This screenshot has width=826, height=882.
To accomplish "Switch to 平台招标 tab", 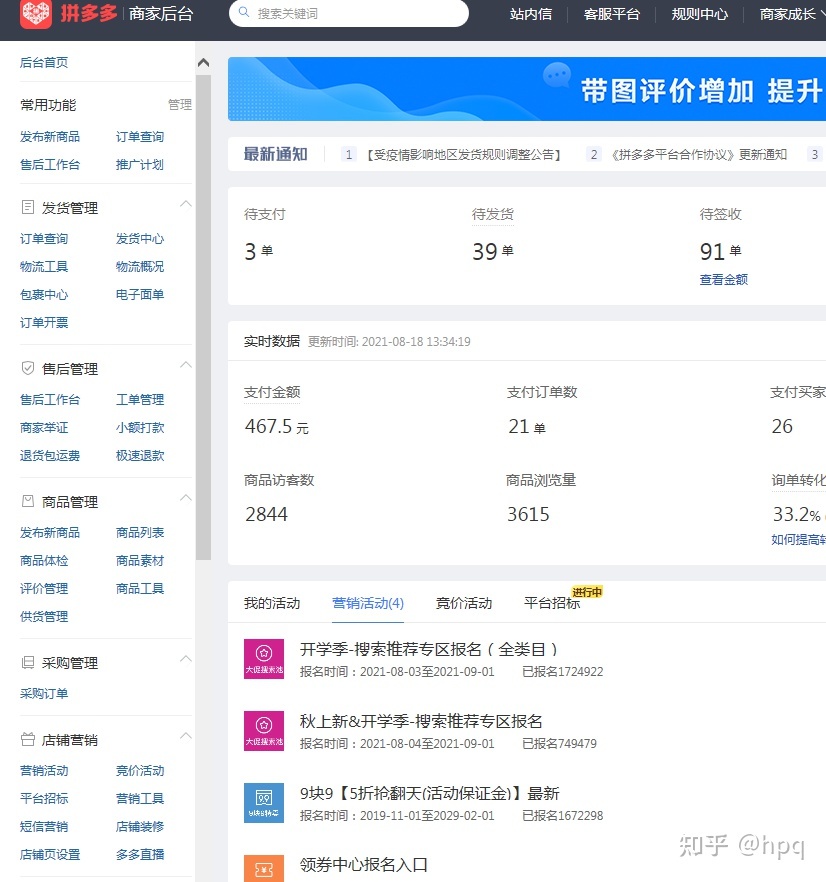I will click(x=552, y=603).
